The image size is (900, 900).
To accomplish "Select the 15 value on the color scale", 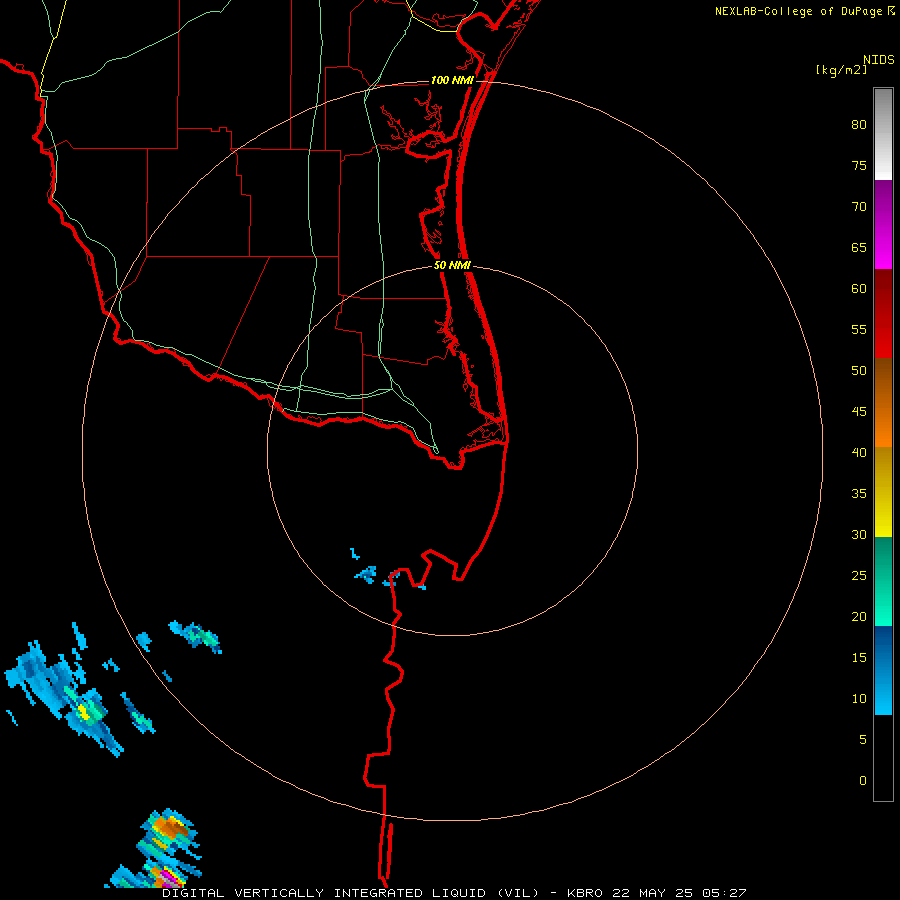I will point(859,657).
